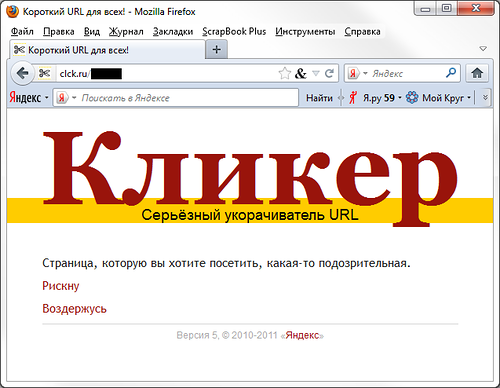Viewport: 500px width, 388px height.
Task: Click the Найти button
Action: [319, 98]
